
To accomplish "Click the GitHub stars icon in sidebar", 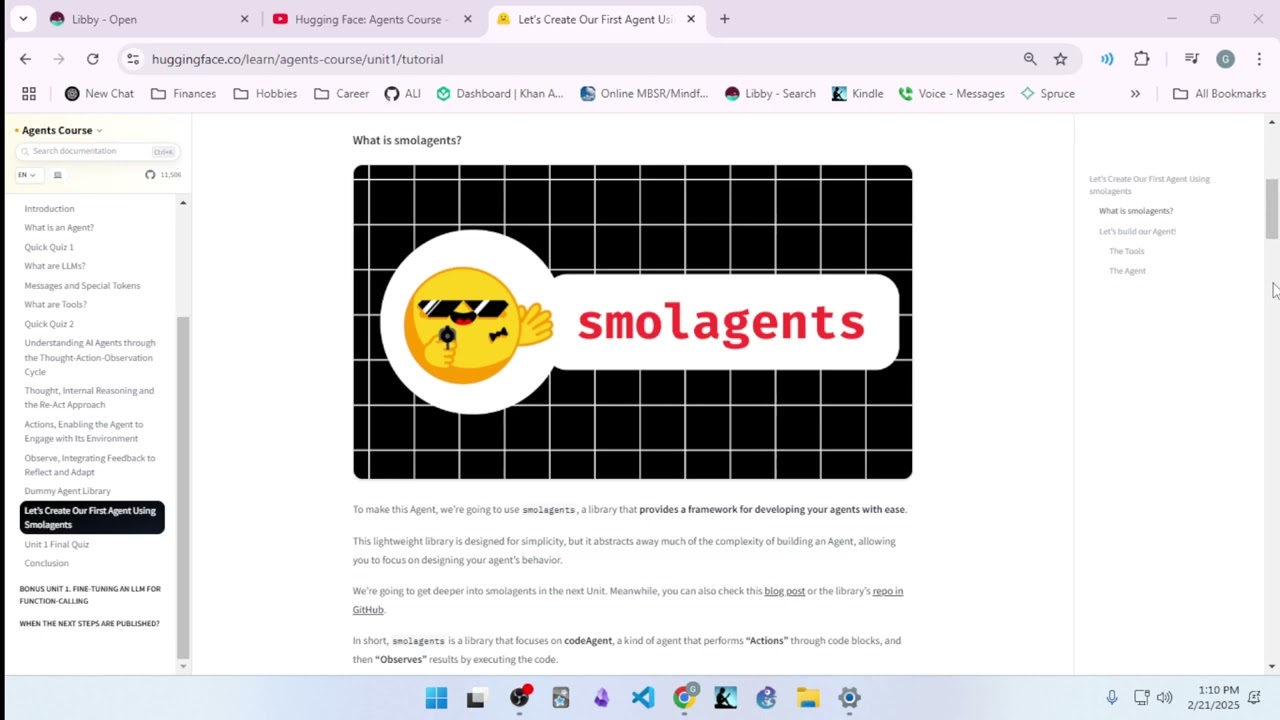I will (x=150, y=175).
